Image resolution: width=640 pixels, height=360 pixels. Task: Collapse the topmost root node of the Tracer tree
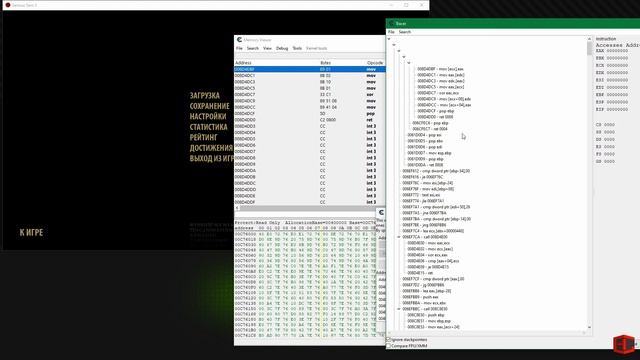(389, 39)
